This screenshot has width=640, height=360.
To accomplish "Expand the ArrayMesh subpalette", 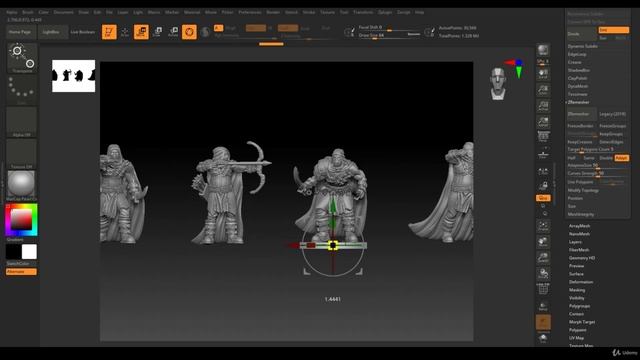I will 580,226.
